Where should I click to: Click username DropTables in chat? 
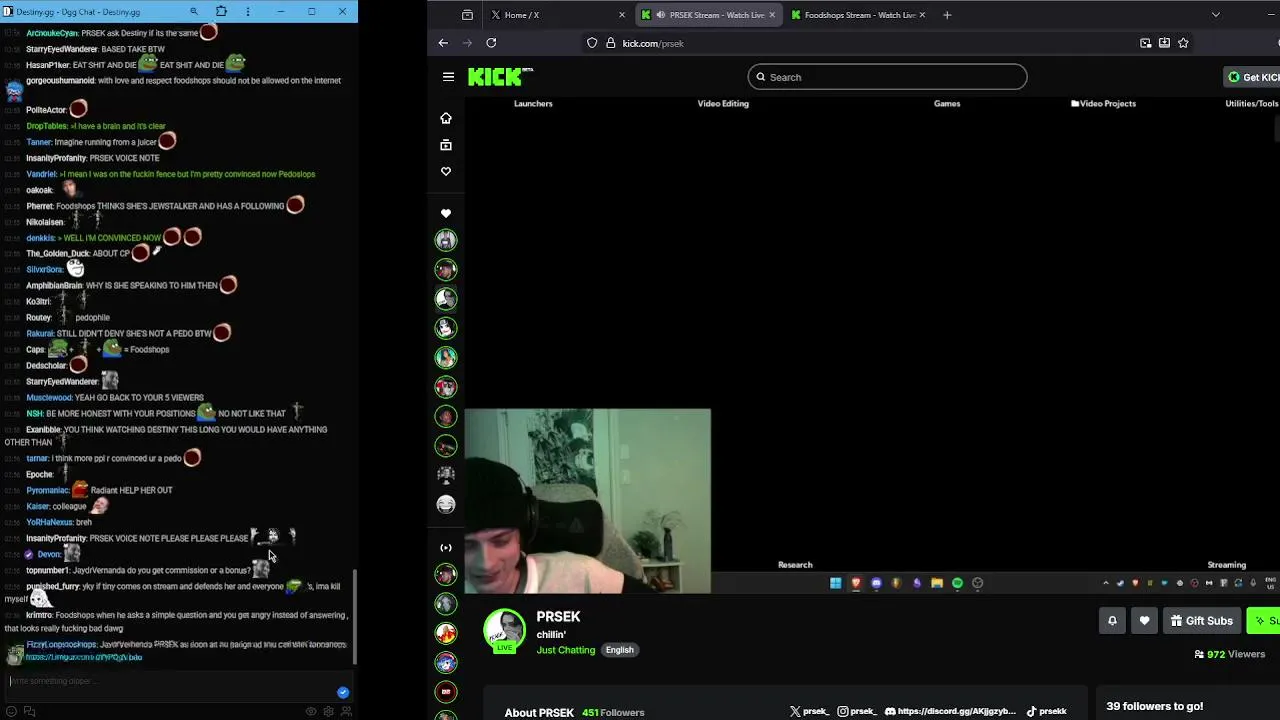(x=46, y=126)
